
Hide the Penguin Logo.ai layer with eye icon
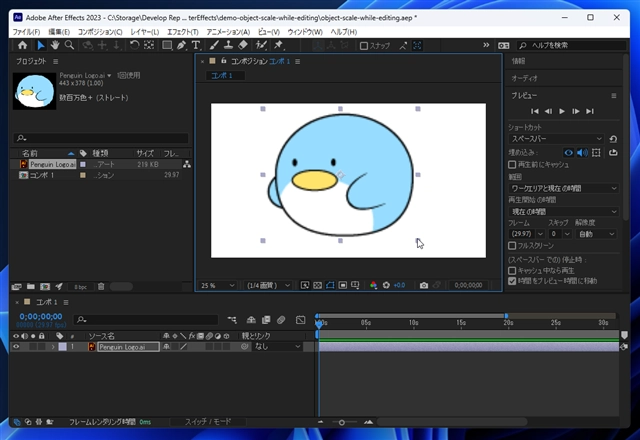pyautogui.click(x=15, y=346)
